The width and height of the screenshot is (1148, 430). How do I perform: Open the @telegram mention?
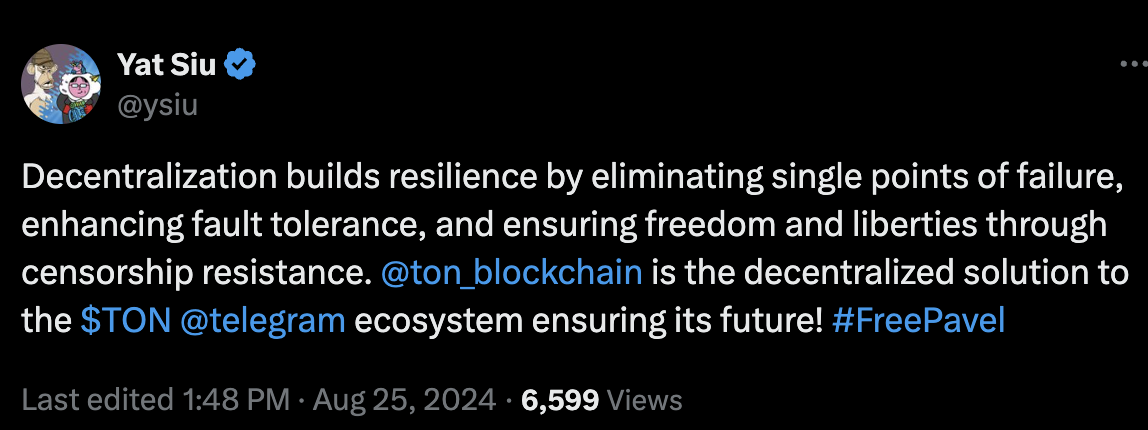pyautogui.click(x=262, y=322)
